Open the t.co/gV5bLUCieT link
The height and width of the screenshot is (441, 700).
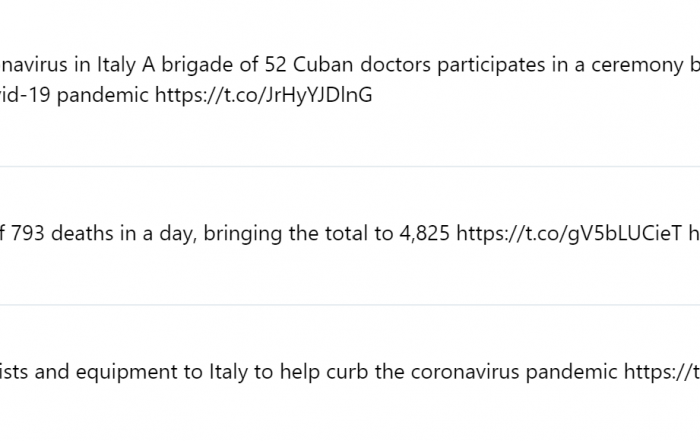(569, 233)
